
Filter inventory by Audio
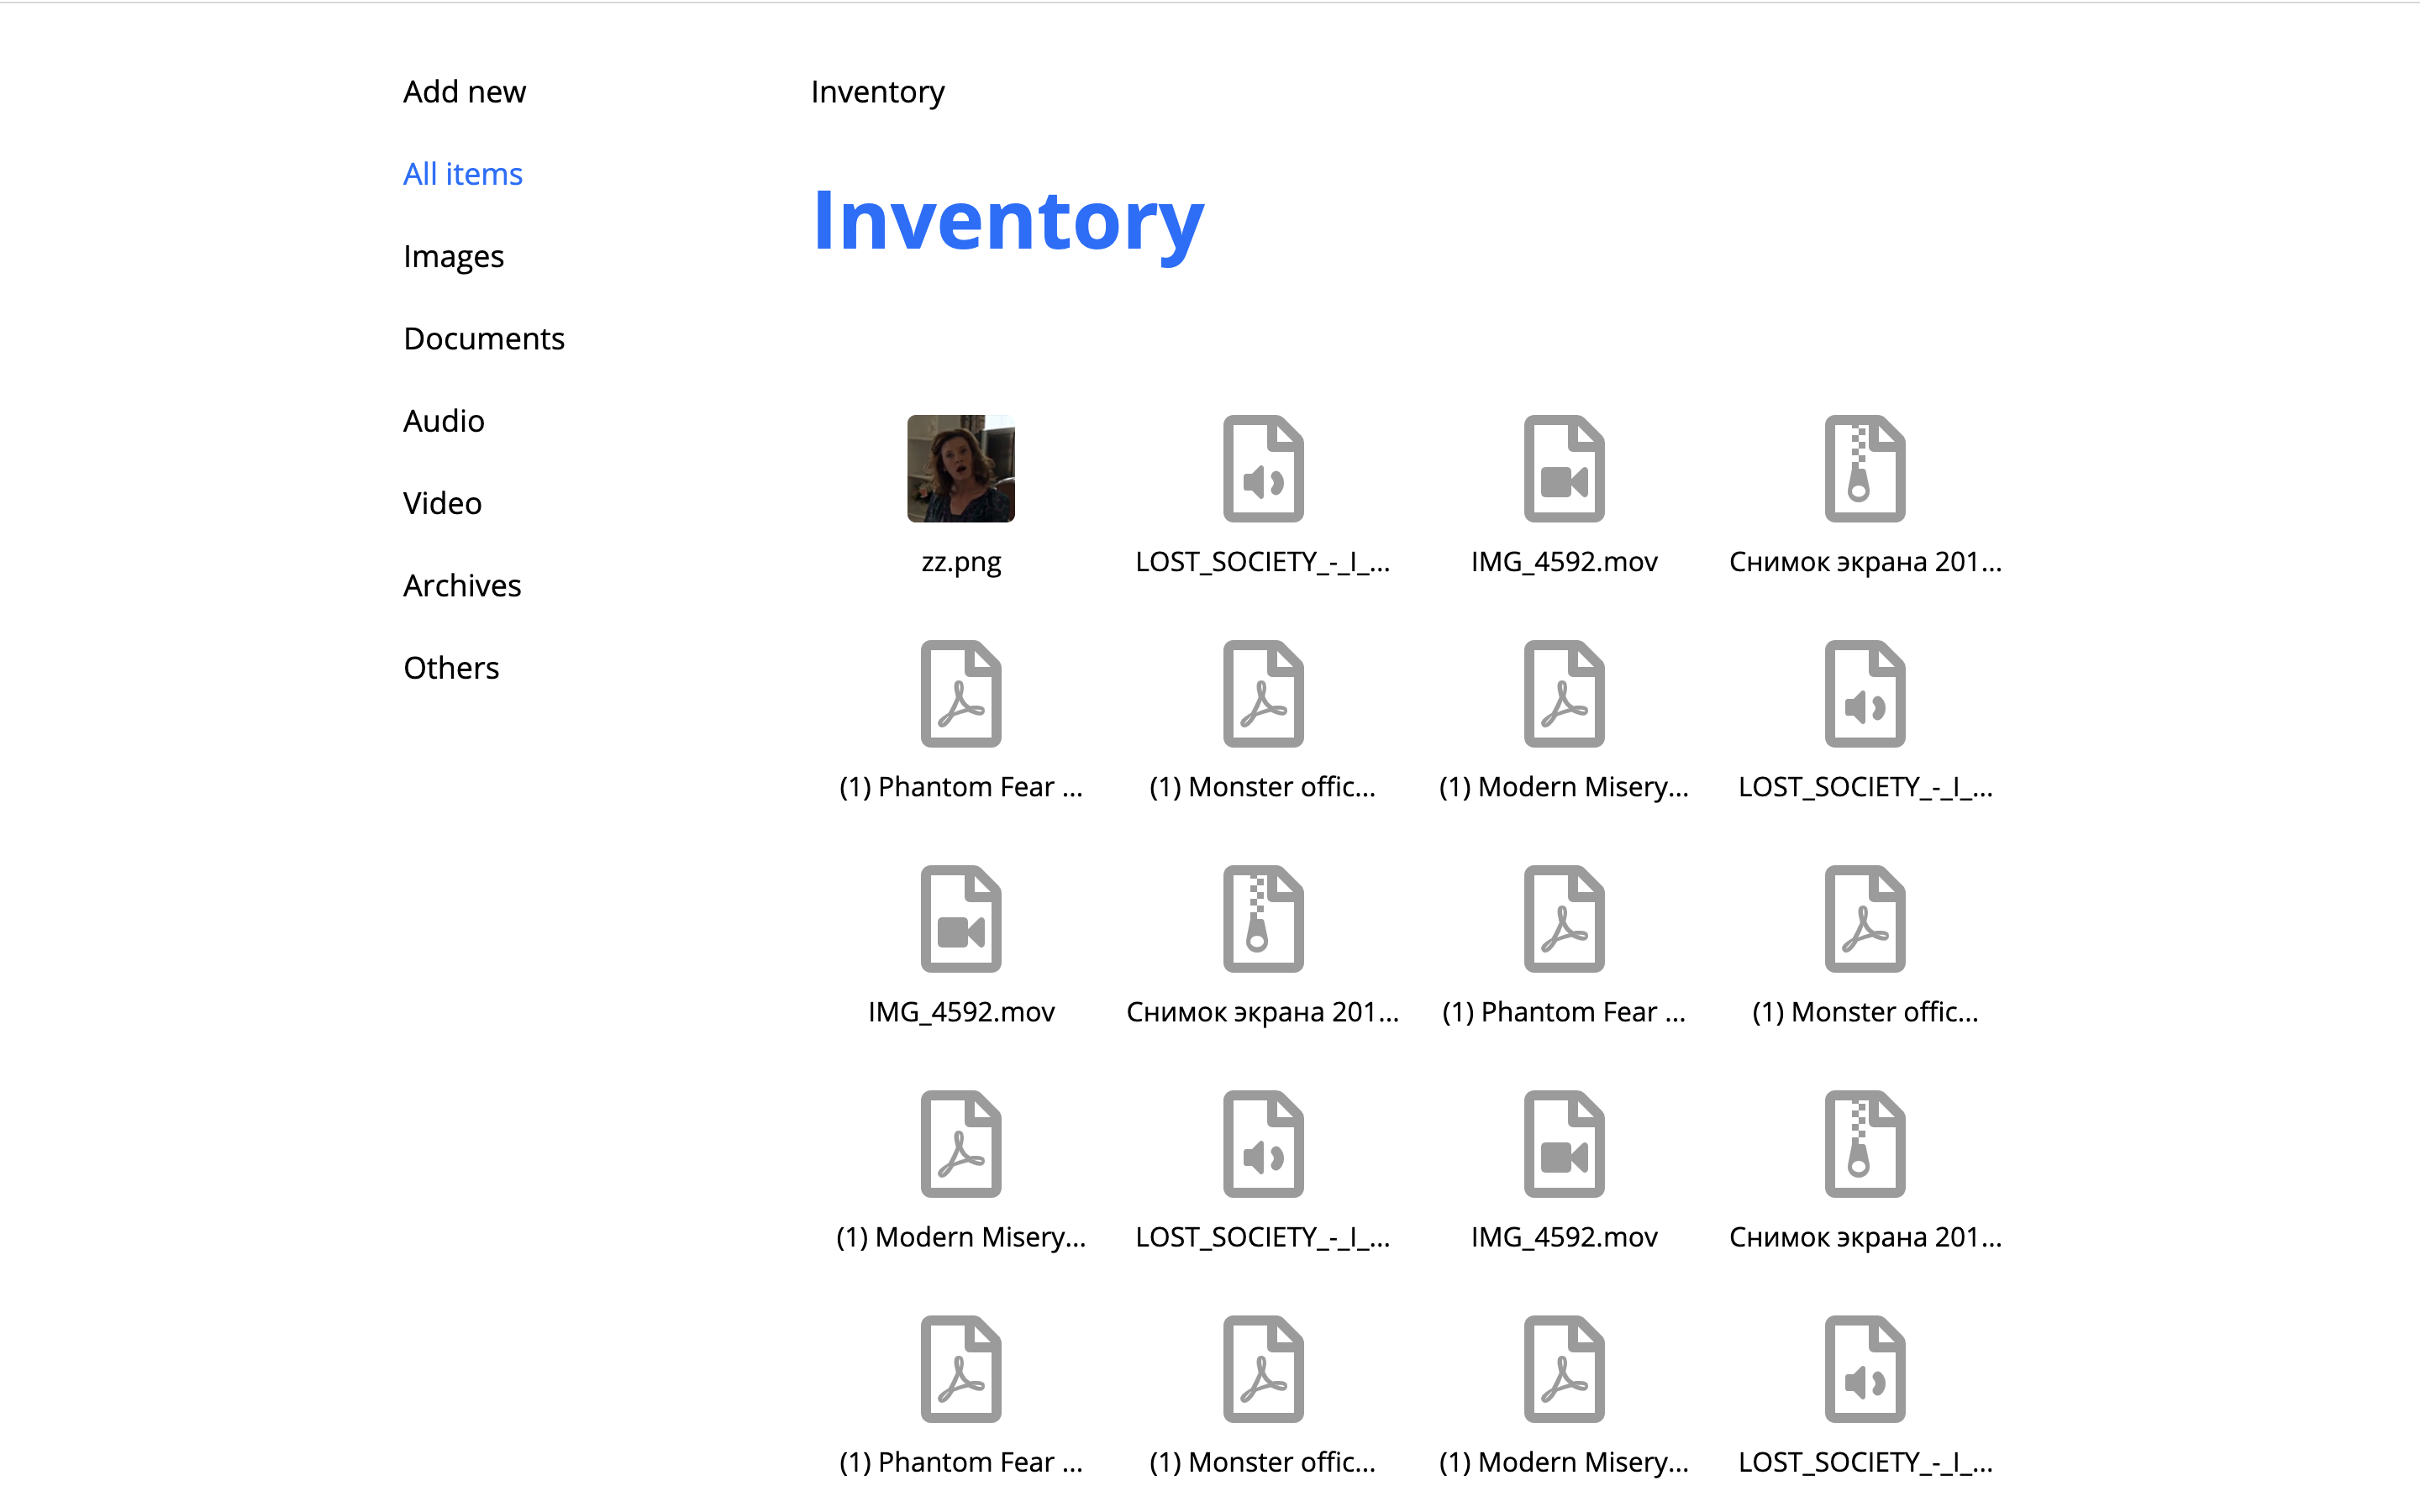443,421
